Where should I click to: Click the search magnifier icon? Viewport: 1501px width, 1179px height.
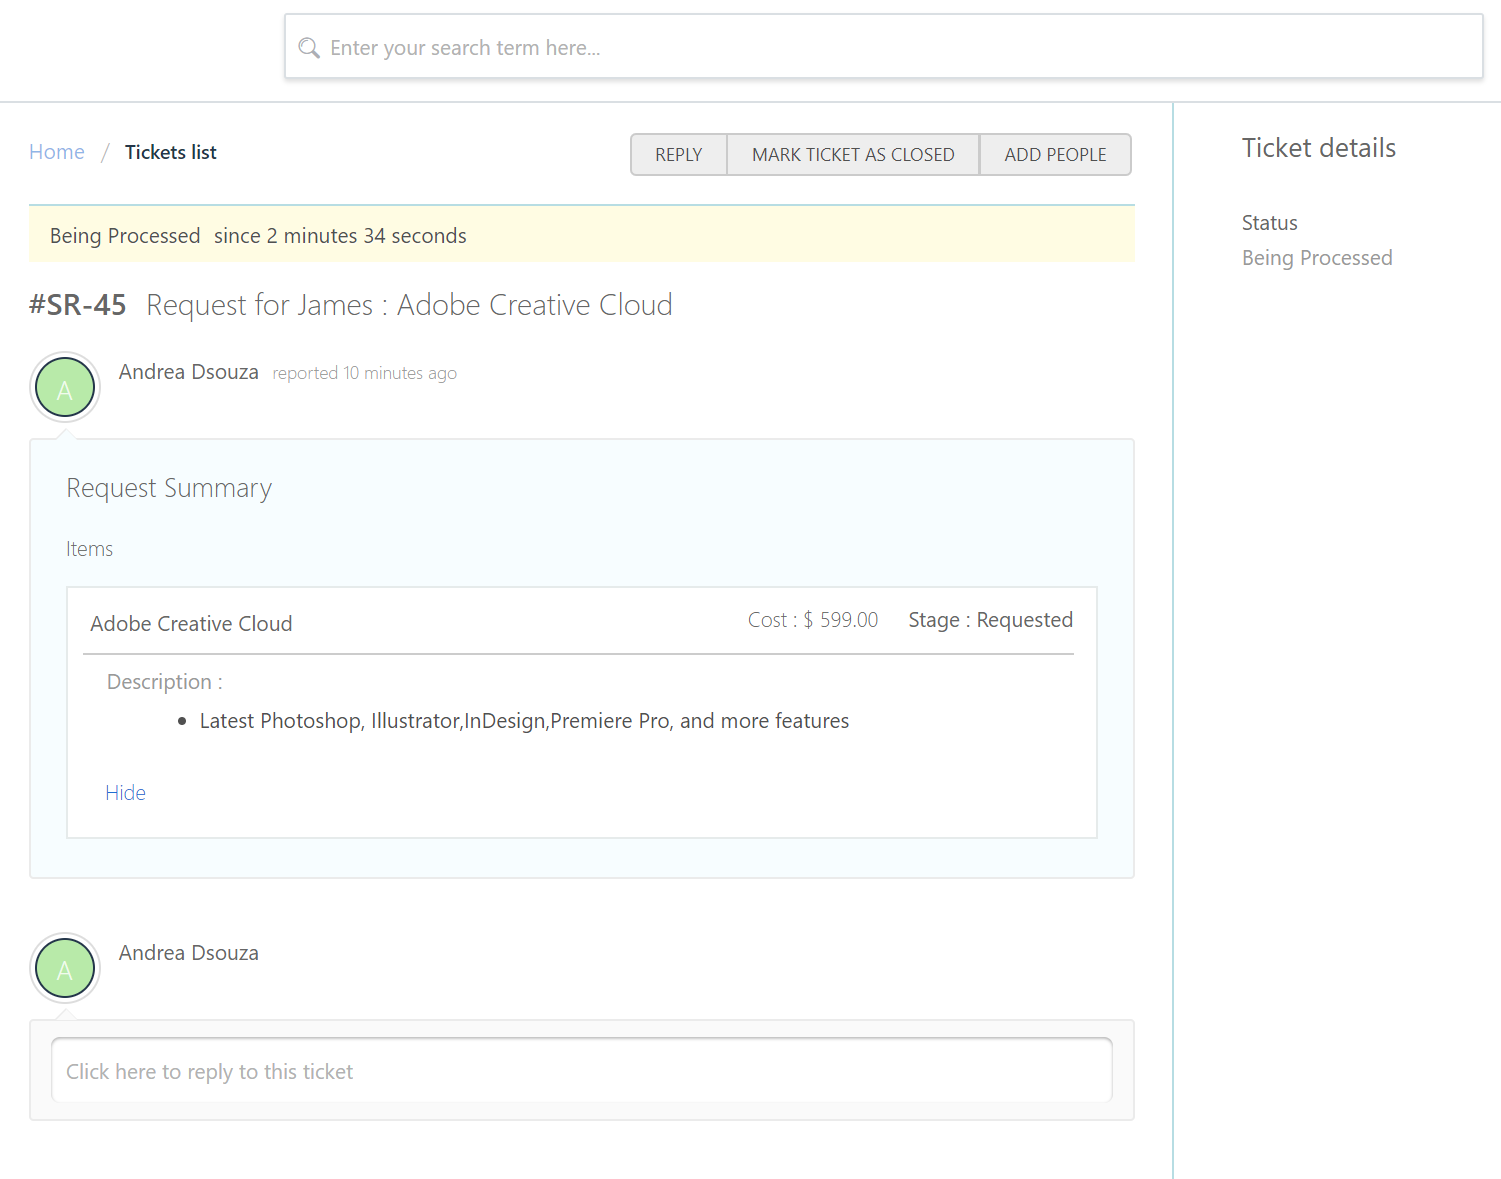pyautogui.click(x=309, y=47)
